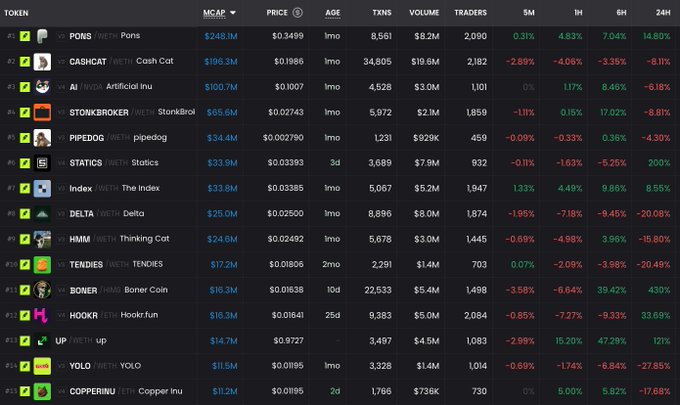Click PONS market cap $248.1M
Viewport: 680px width, 405px height.
(x=221, y=36)
